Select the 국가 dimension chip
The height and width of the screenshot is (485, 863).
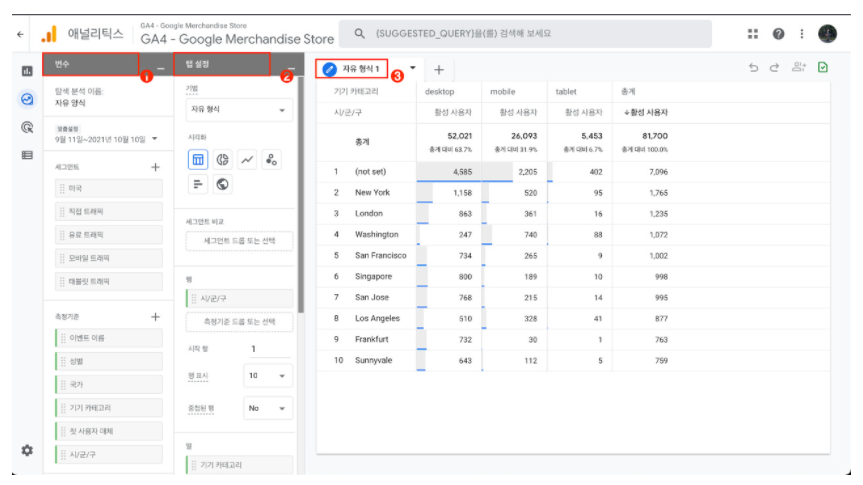coord(109,384)
